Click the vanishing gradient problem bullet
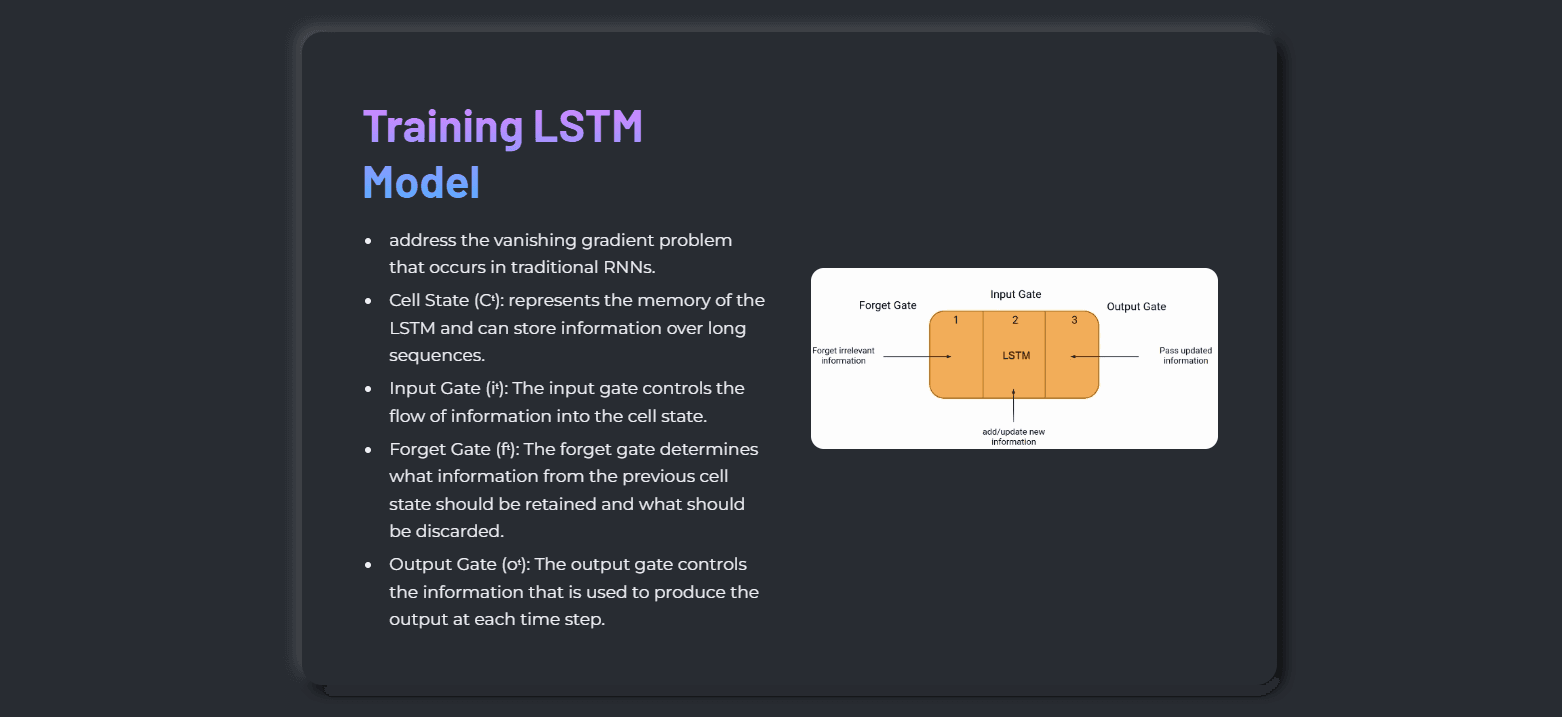This screenshot has width=1562, height=717. [x=561, y=254]
